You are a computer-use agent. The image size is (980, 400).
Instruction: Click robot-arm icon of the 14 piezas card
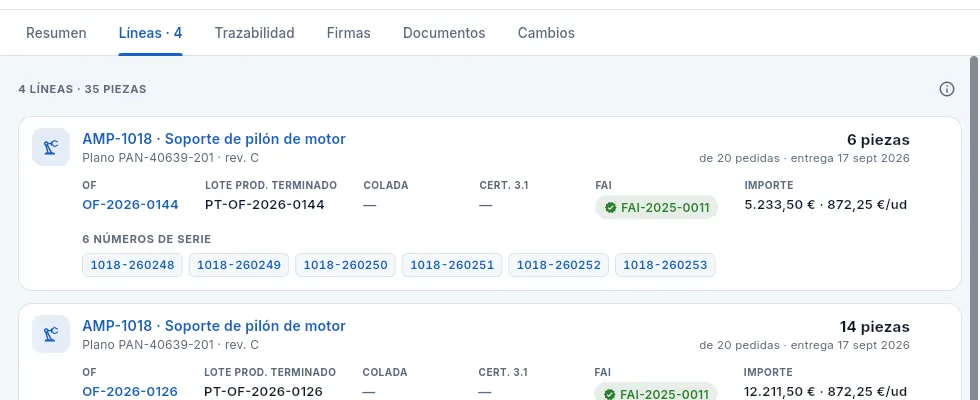click(x=51, y=334)
